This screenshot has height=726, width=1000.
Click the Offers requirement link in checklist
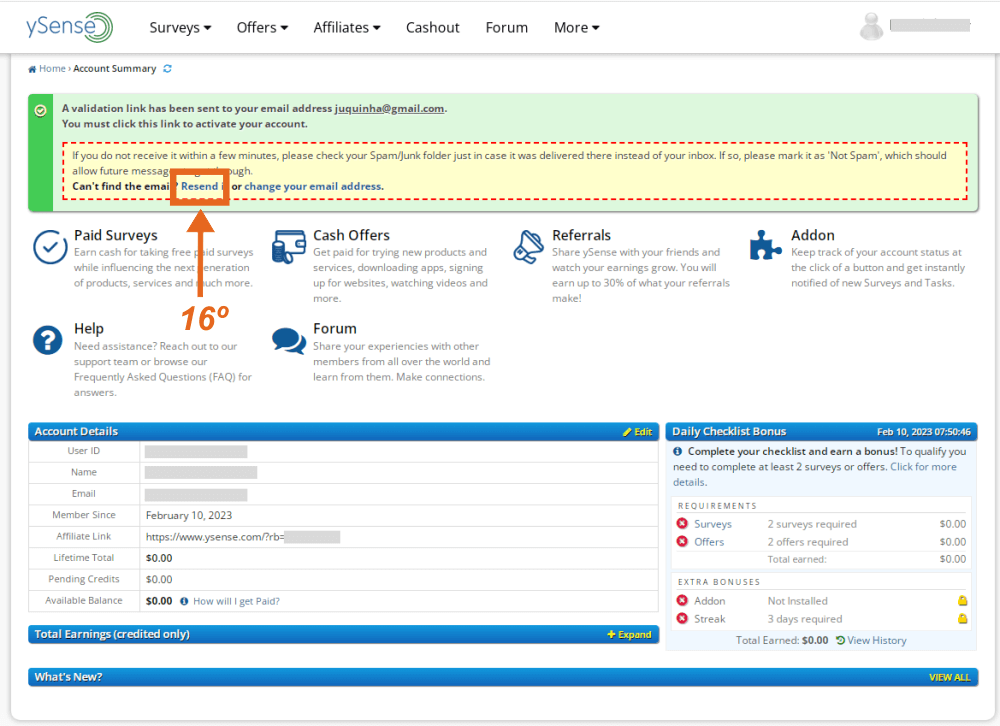click(x=709, y=542)
